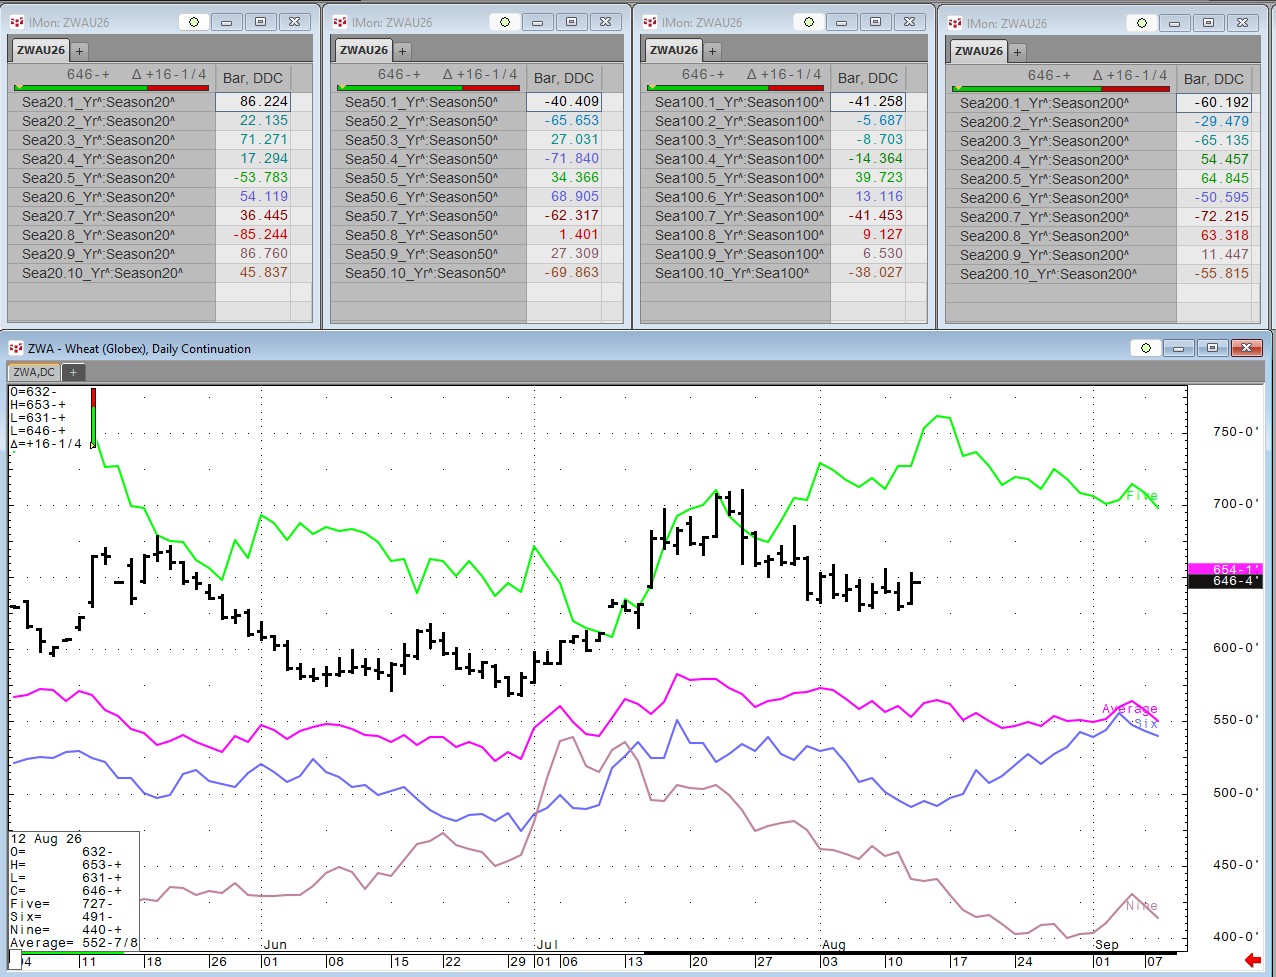Select the Sea20.10_Yr^:Season20^ row label
1276x977 pixels.
(x=102, y=272)
